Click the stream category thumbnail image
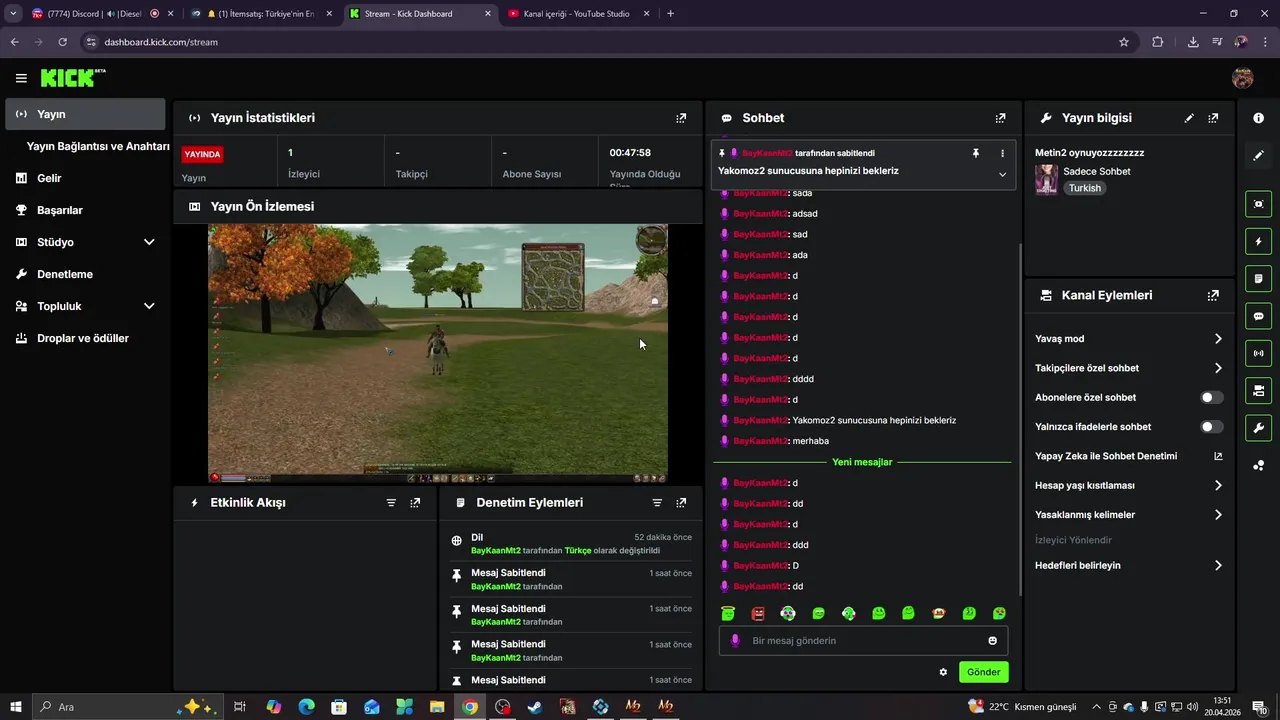 coord(1047,179)
